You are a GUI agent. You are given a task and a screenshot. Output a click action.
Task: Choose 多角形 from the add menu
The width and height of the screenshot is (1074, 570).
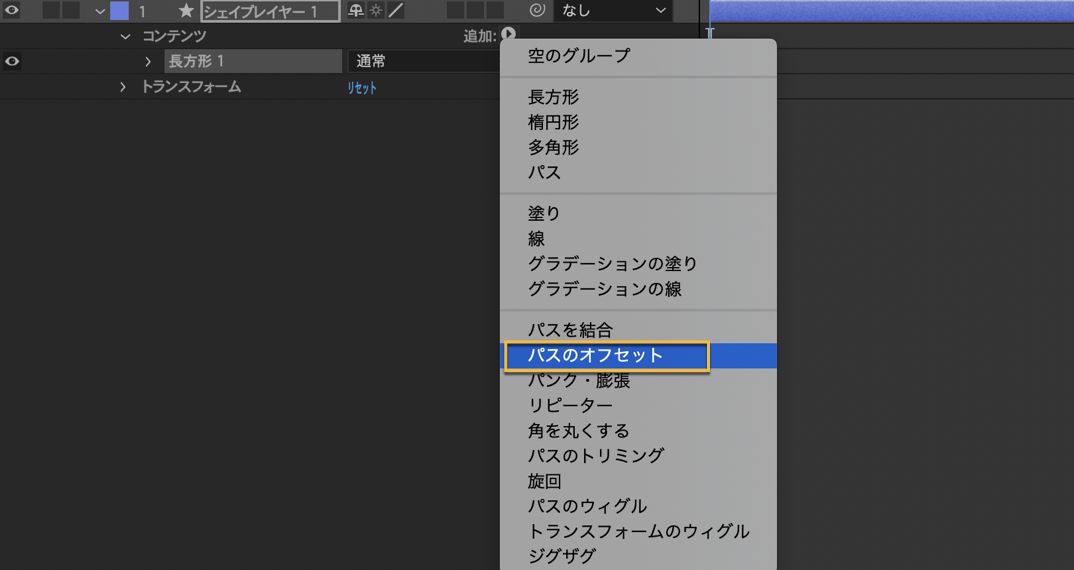coord(638,147)
